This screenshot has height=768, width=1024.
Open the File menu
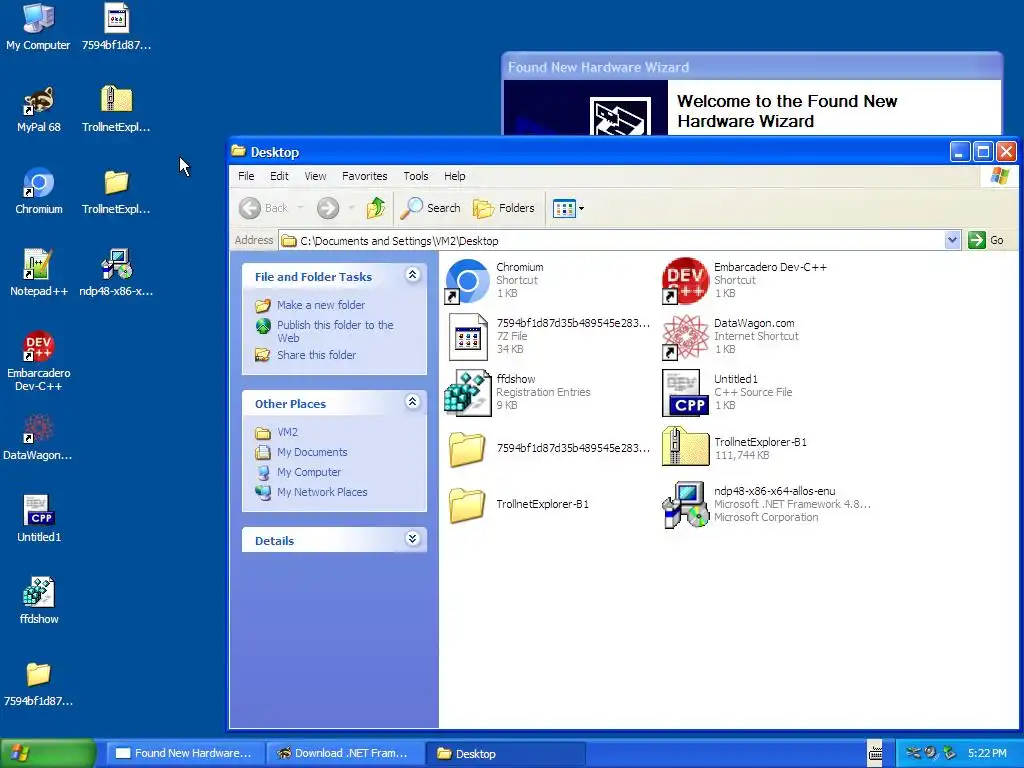pos(246,176)
